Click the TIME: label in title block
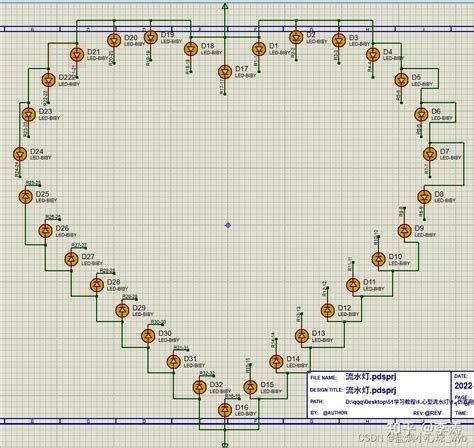 [461, 413]
